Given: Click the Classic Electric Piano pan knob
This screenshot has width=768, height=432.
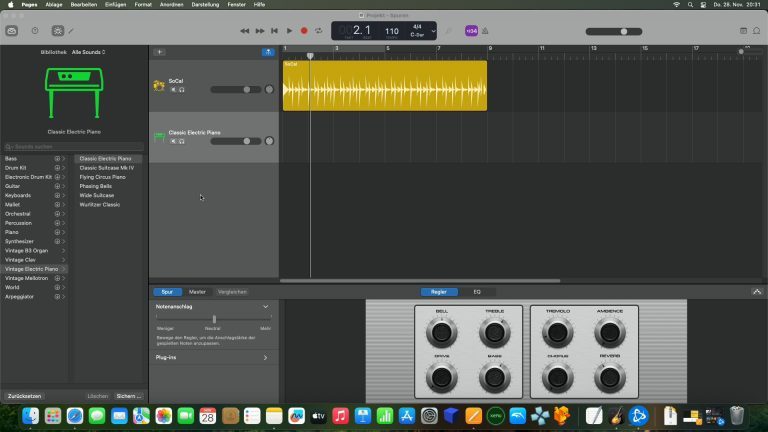Looking at the screenshot, I should click(269, 141).
